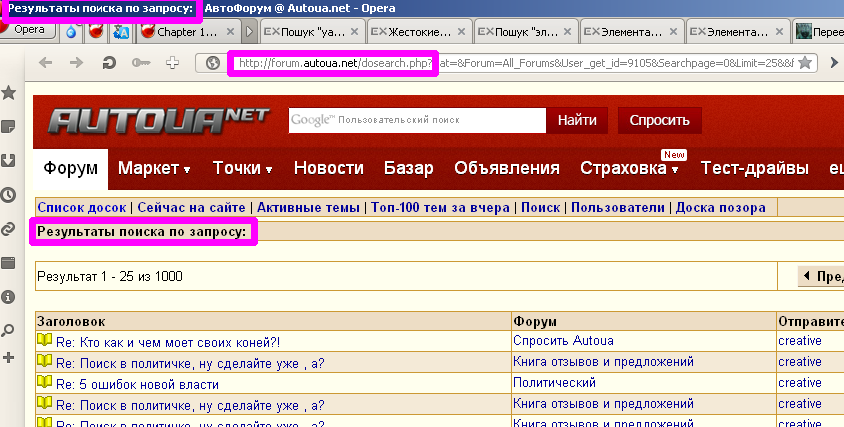Image resolution: width=844 pixels, height=427 pixels.
Task: Click the bookmark star in address bar
Action: [x=805, y=63]
